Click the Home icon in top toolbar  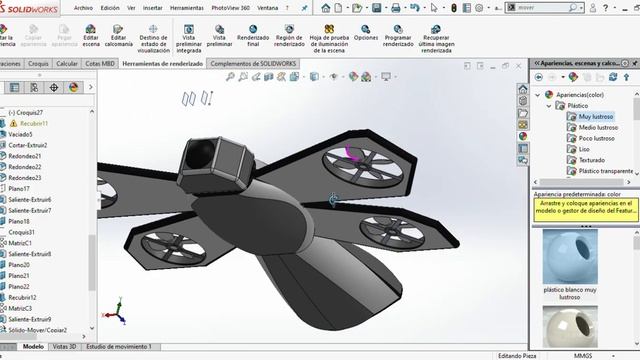(325, 8)
